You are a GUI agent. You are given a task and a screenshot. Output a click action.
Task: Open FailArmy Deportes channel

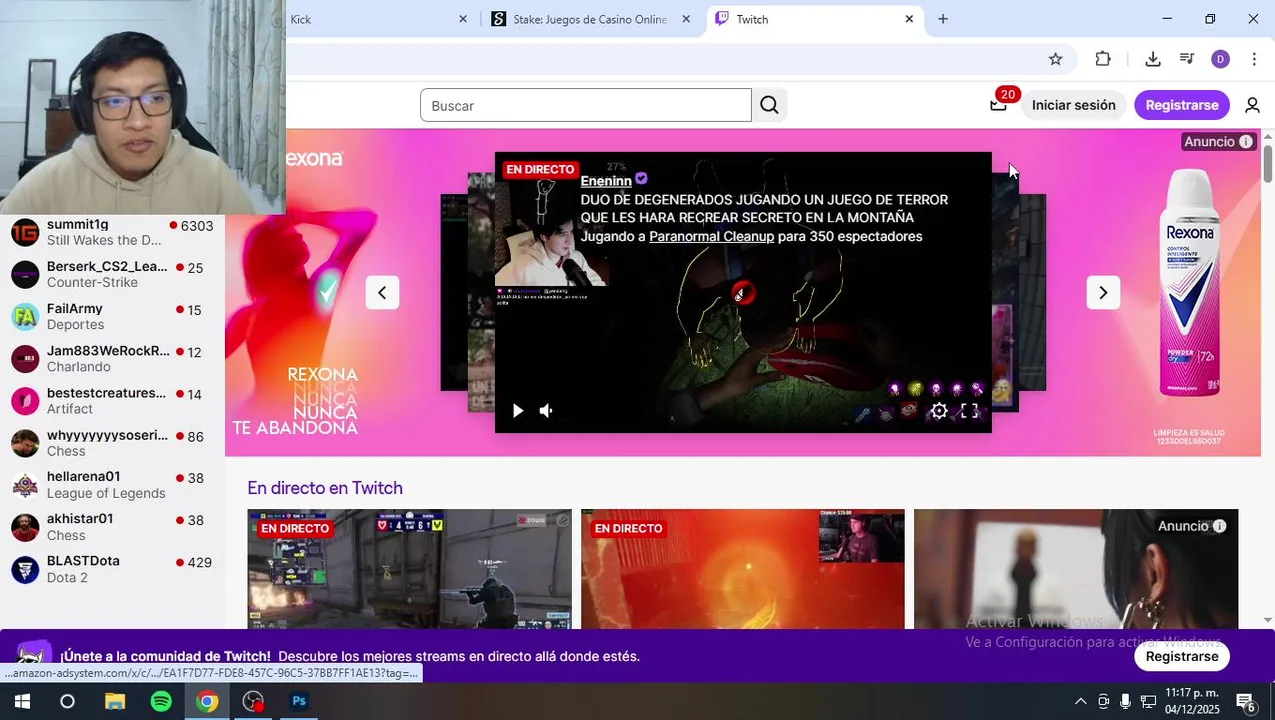coord(112,316)
